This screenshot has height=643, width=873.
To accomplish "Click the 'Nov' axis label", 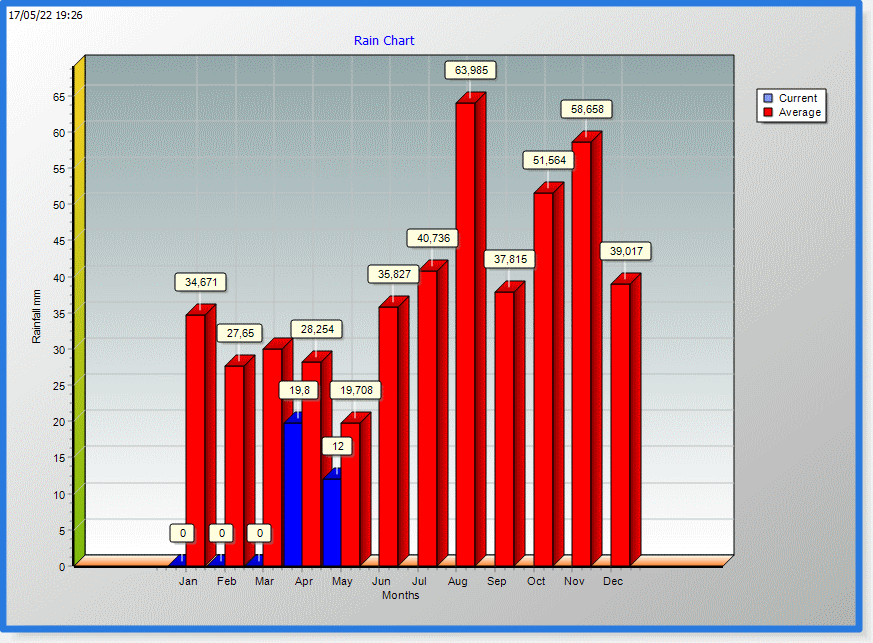I will pos(574,581).
